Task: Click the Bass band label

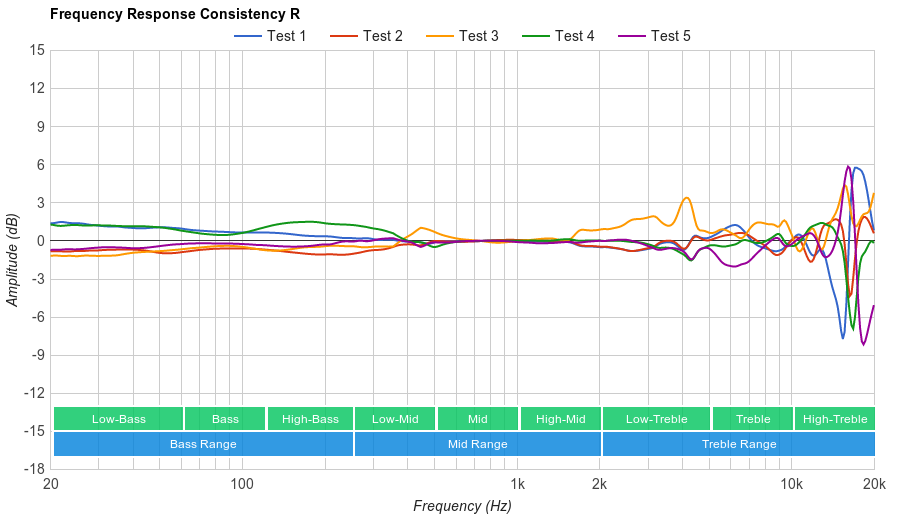Action: pos(225,419)
